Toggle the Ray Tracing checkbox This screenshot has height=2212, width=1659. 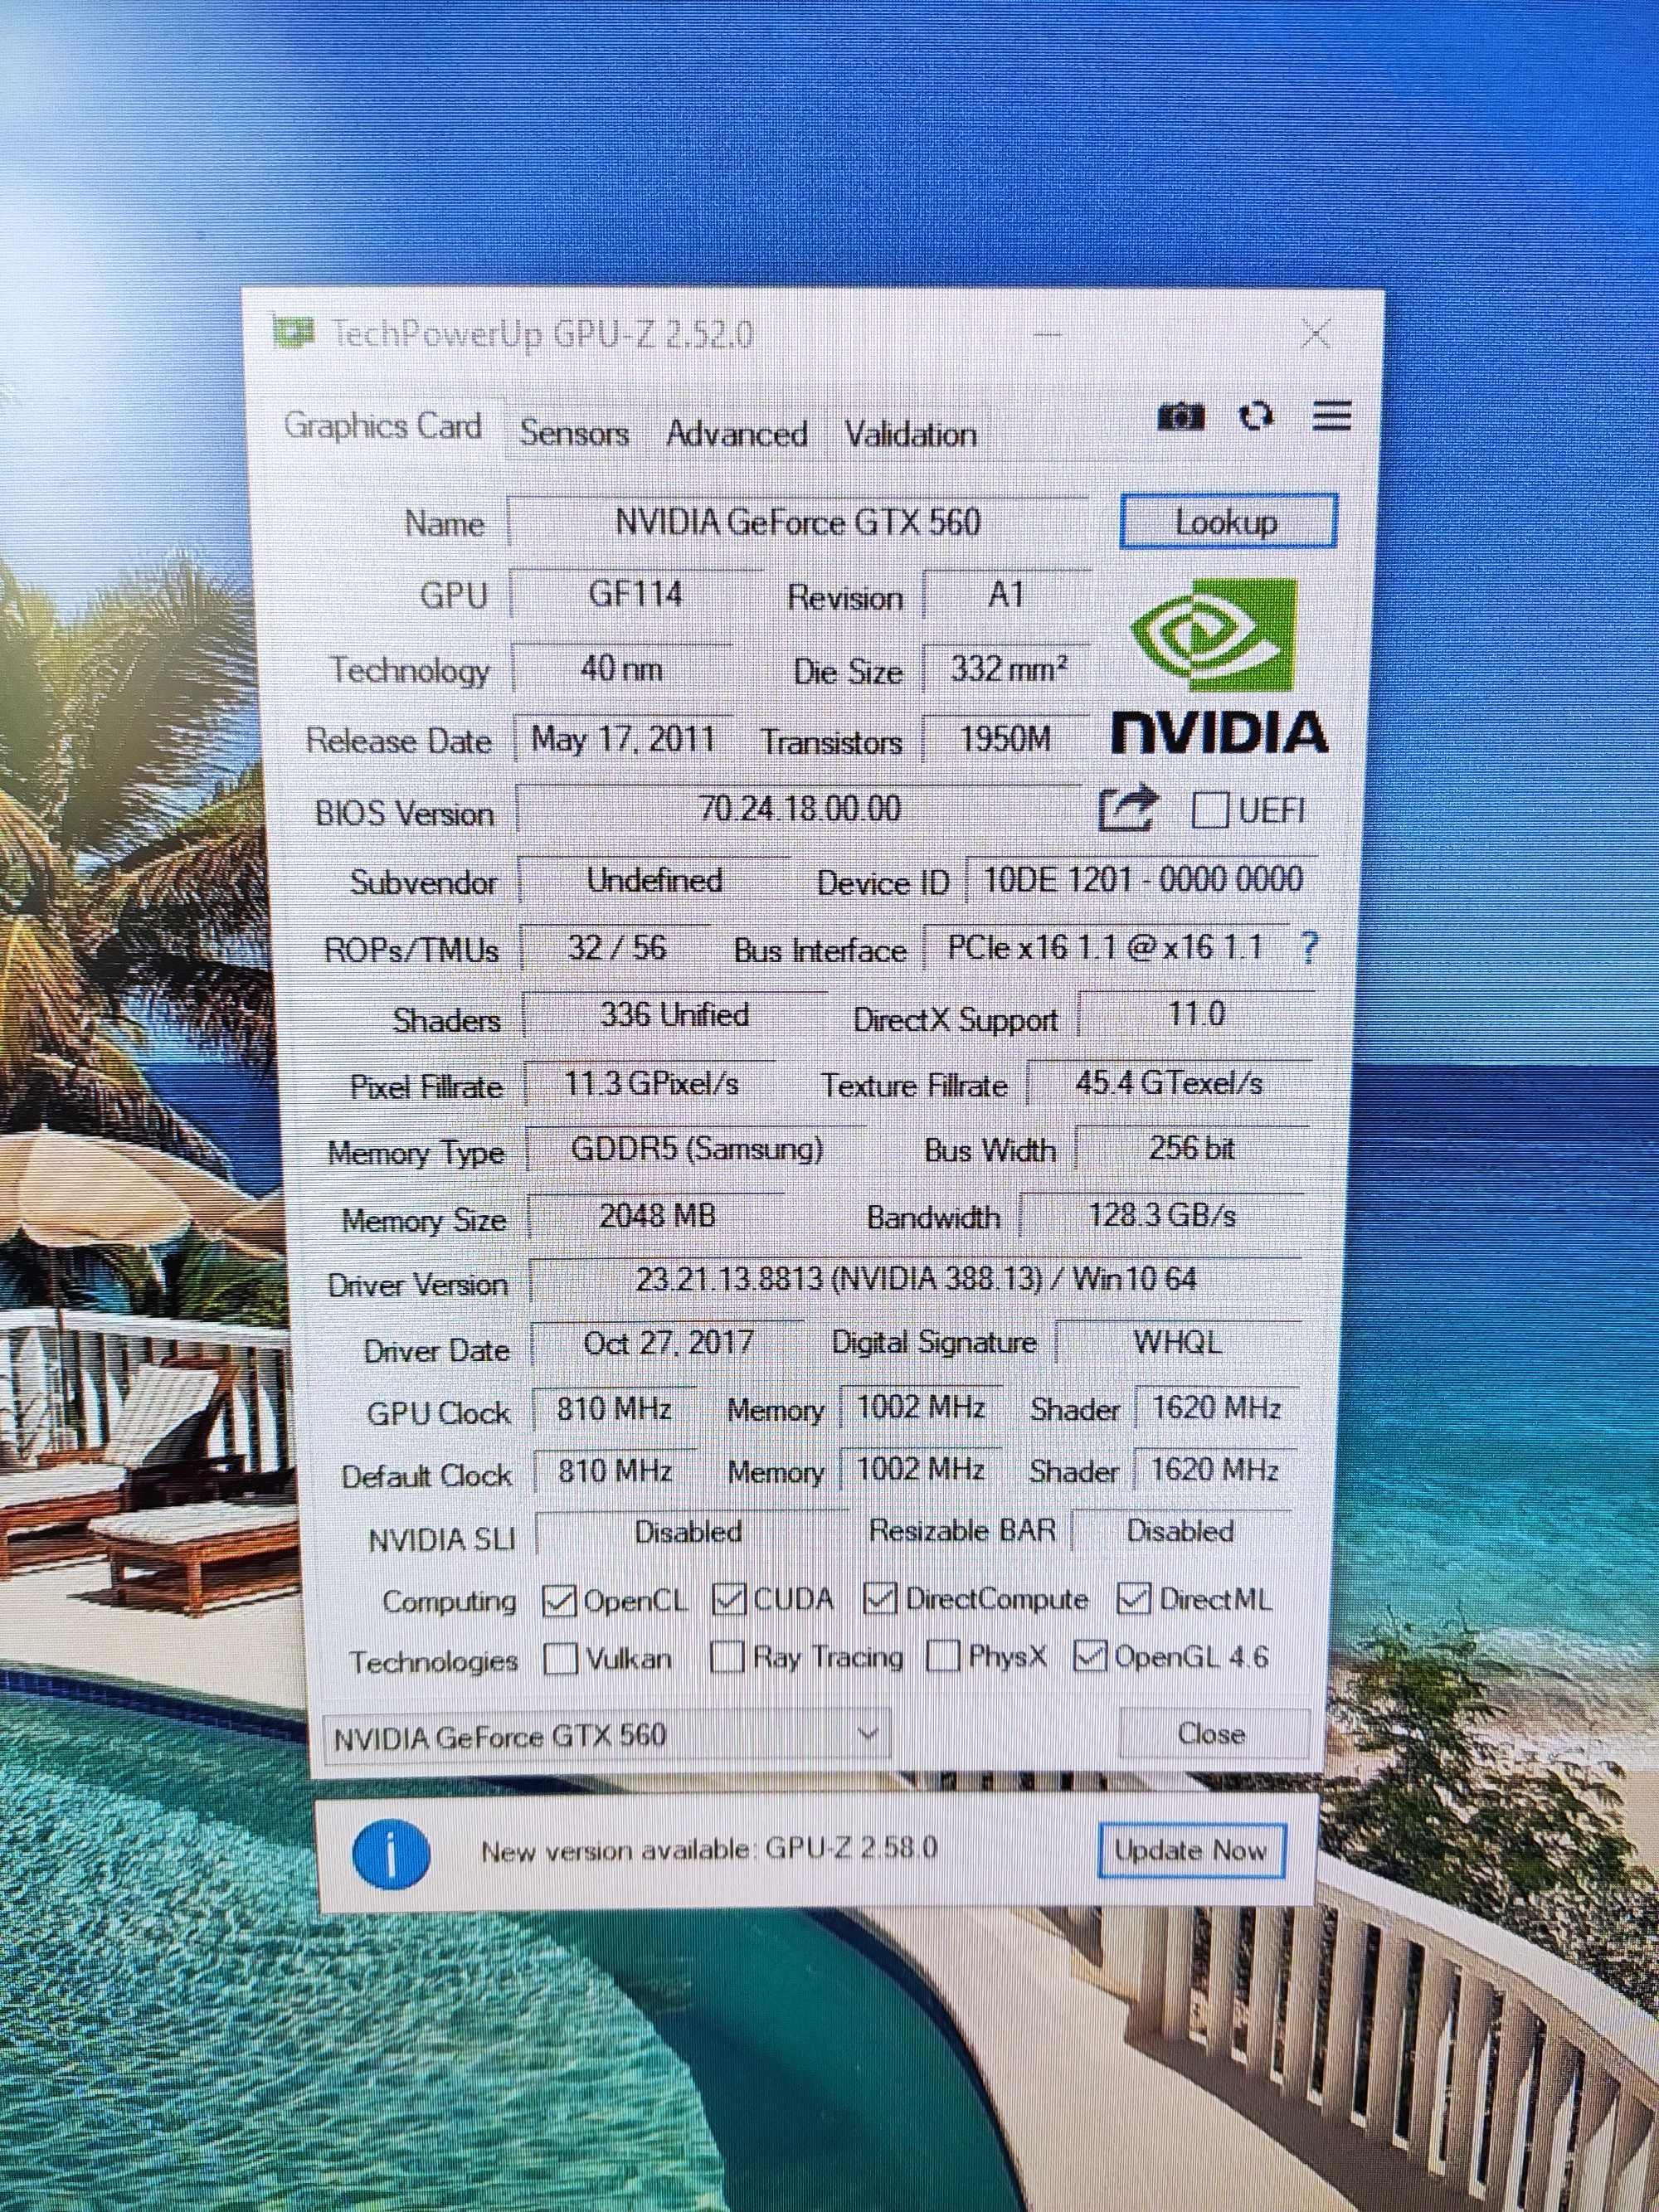pos(727,1659)
